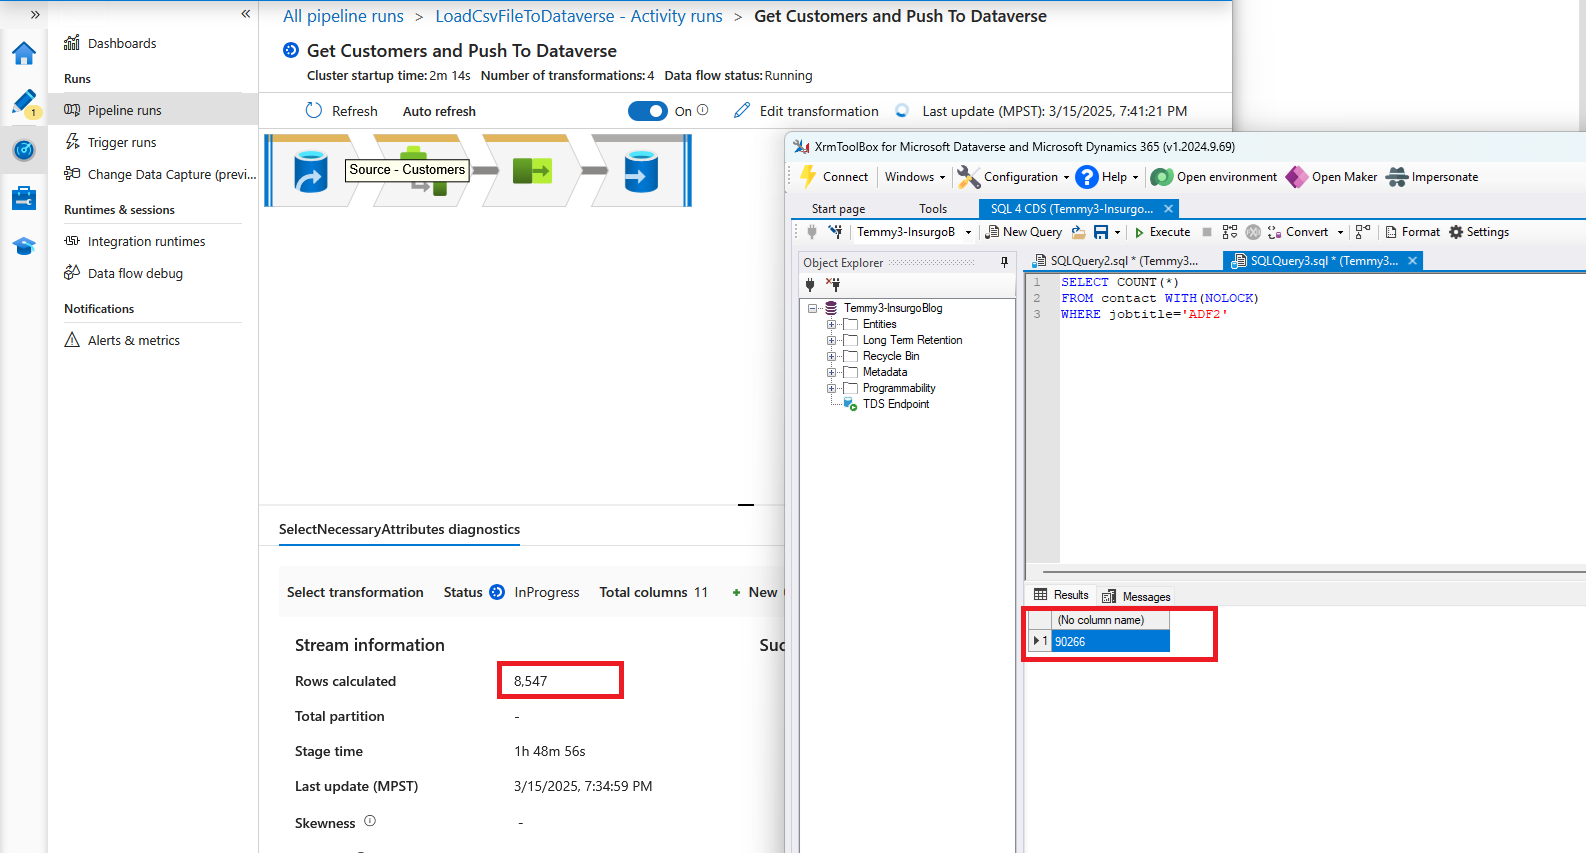Open Data flow debug page
This screenshot has height=853, width=1586.
pos(124,273)
